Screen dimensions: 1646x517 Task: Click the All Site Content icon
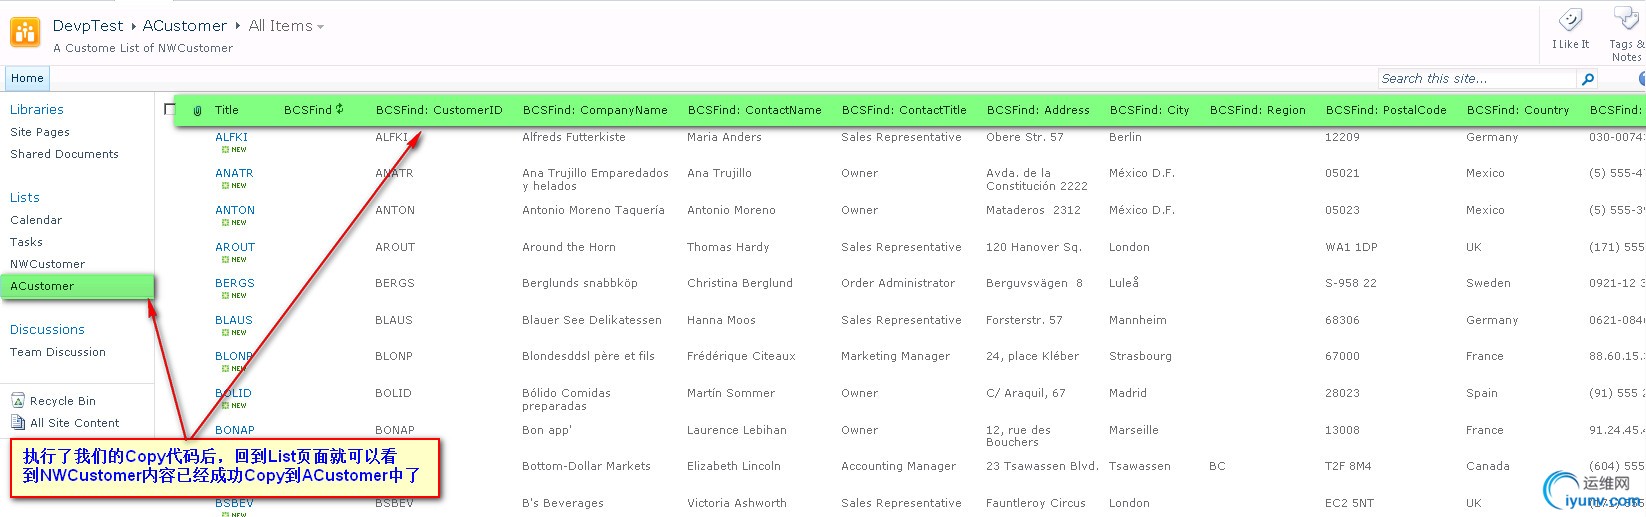click(18, 423)
